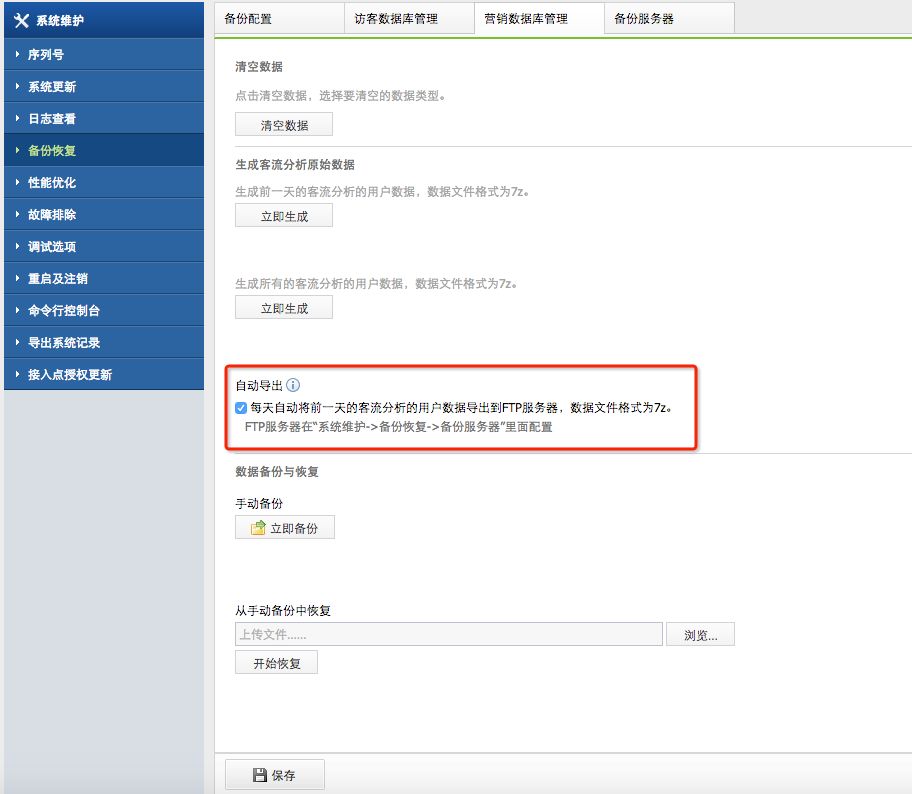Open 性能优化 in the sidebar

click(x=52, y=183)
